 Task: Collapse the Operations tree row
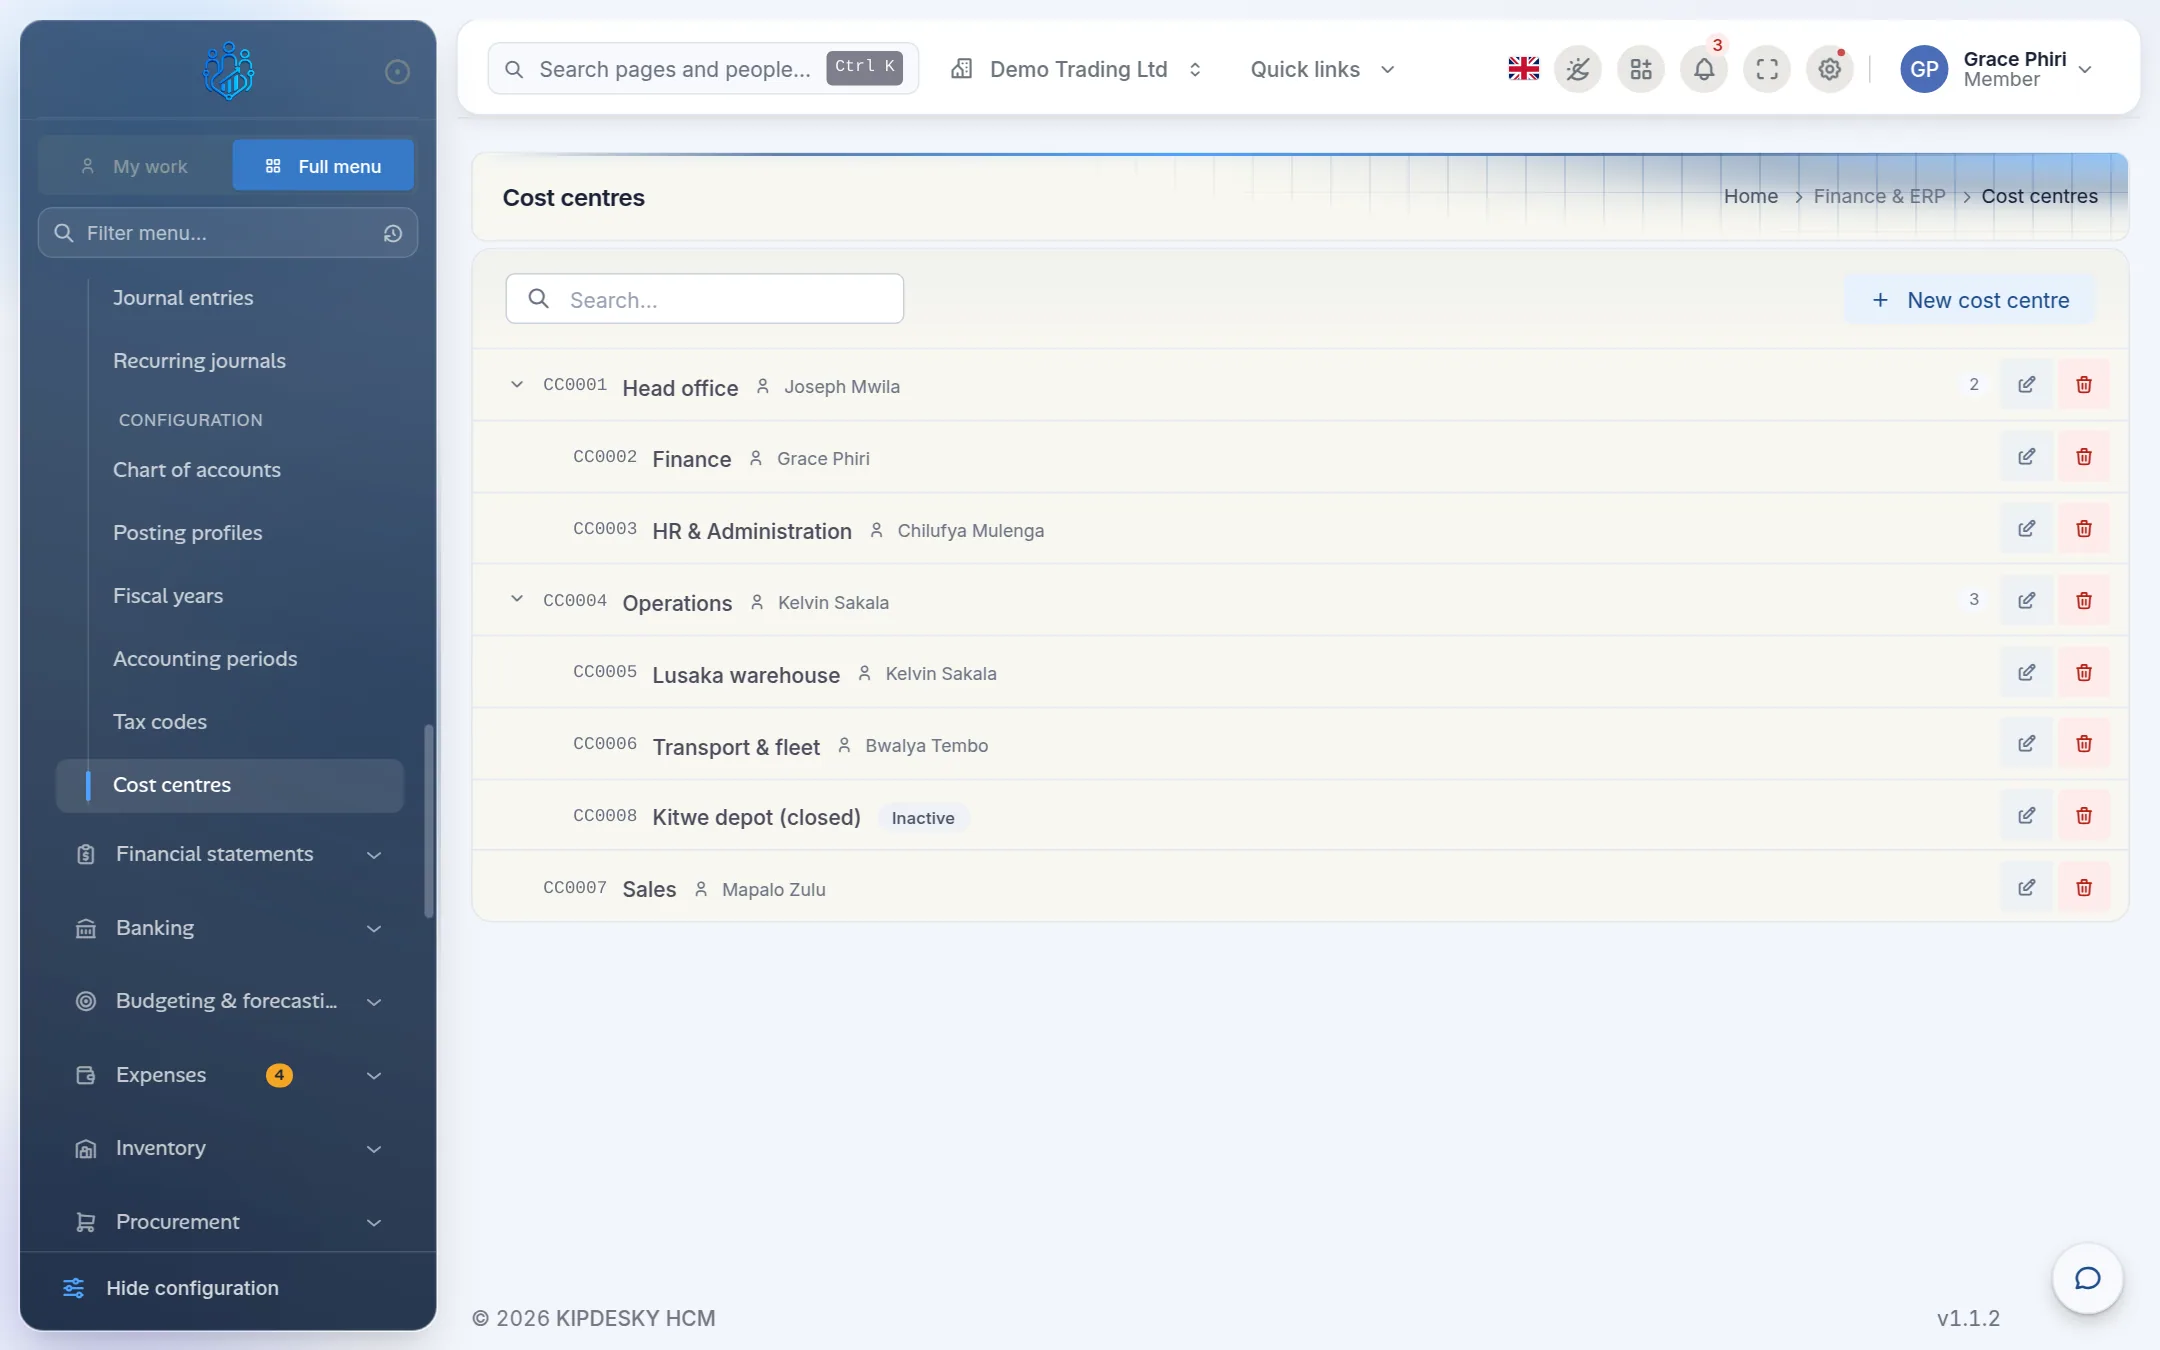point(516,600)
